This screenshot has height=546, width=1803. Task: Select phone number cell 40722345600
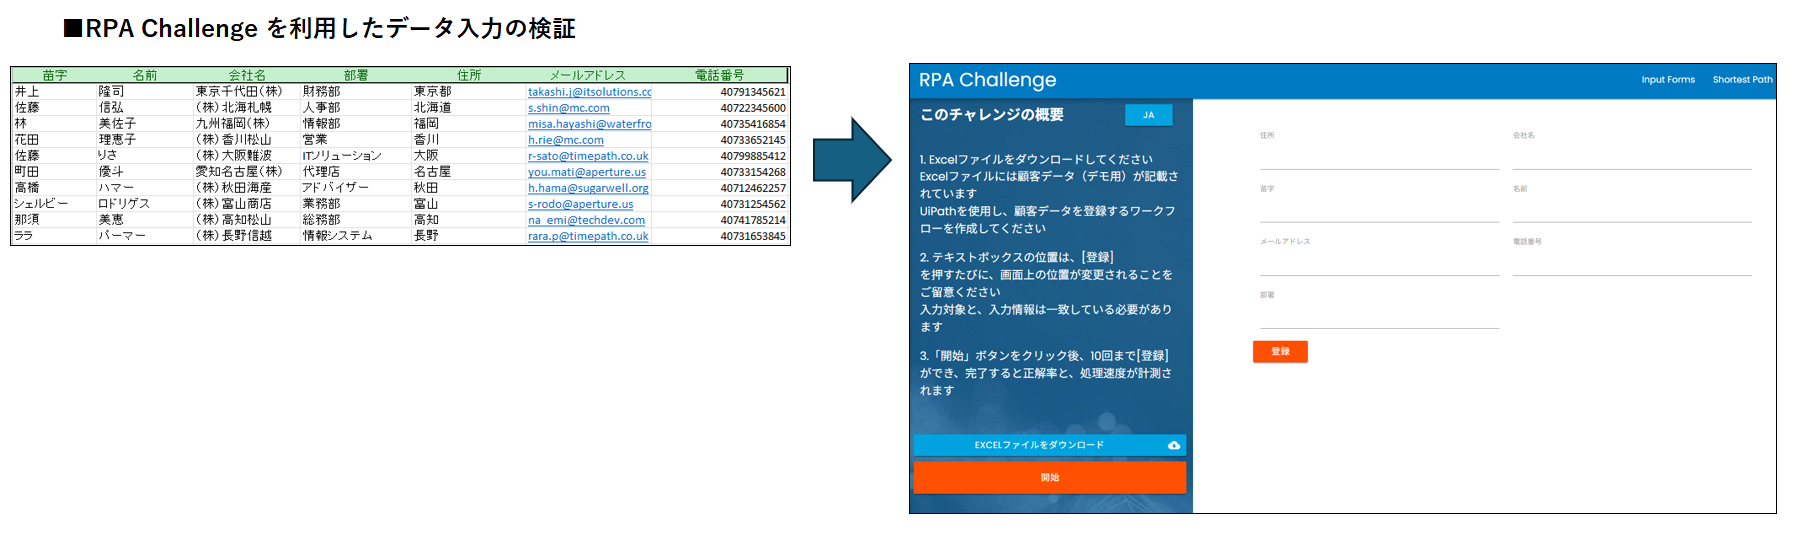coord(720,108)
